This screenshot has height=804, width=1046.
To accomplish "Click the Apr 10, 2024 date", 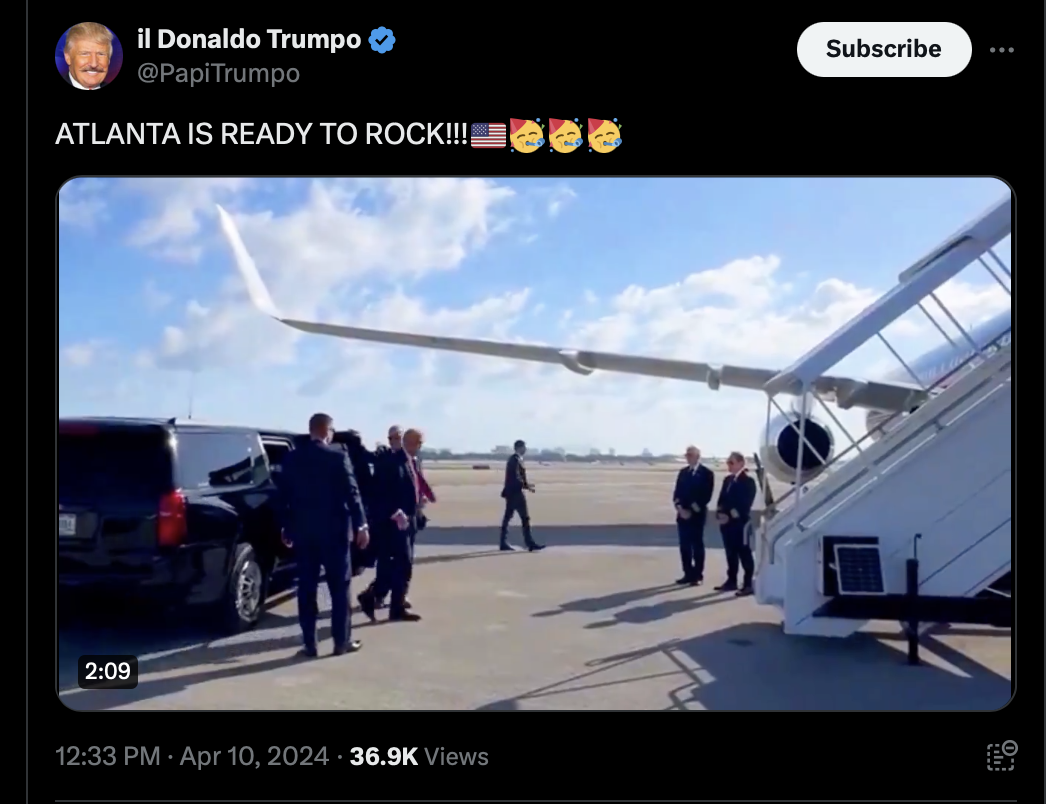I will (x=254, y=757).
